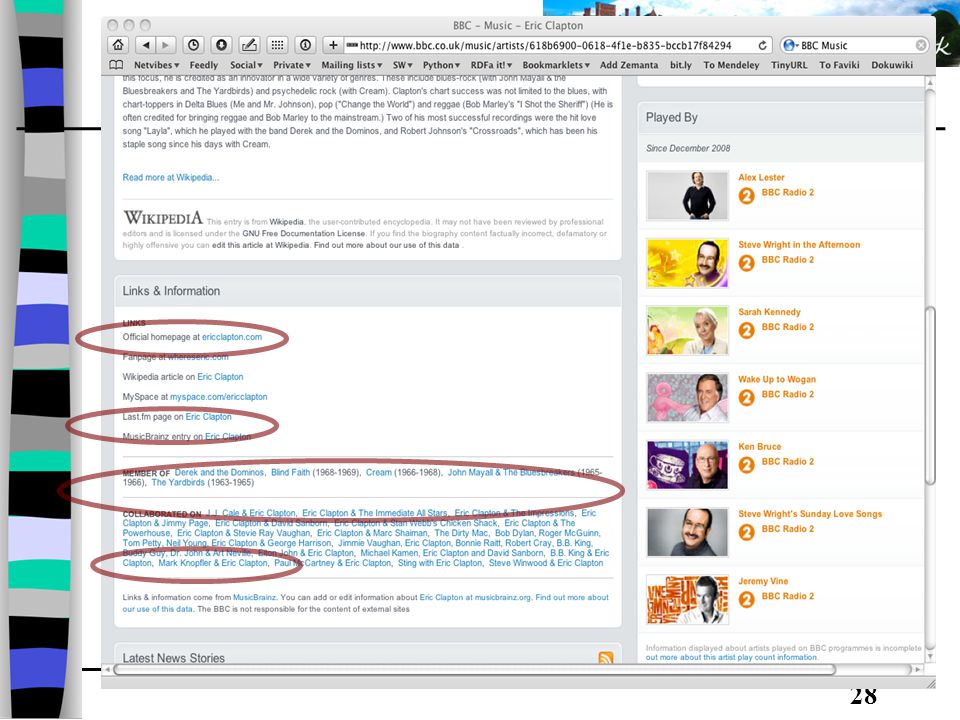
Task: Go forward with the right arrow button
Action: 165,45
